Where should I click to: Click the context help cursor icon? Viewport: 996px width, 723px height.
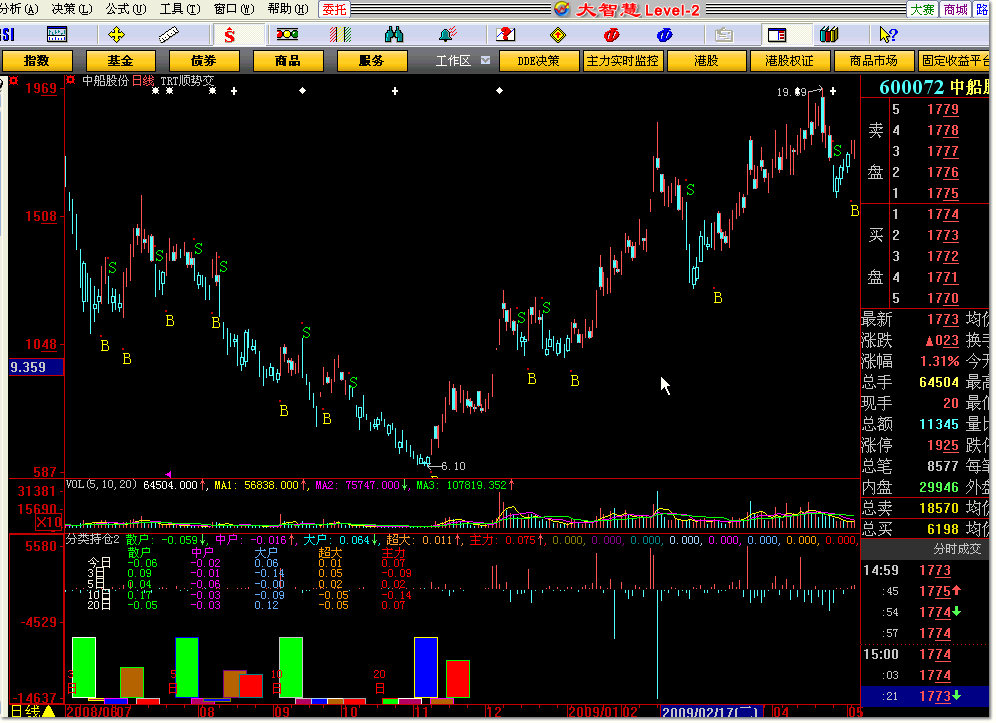tap(887, 34)
